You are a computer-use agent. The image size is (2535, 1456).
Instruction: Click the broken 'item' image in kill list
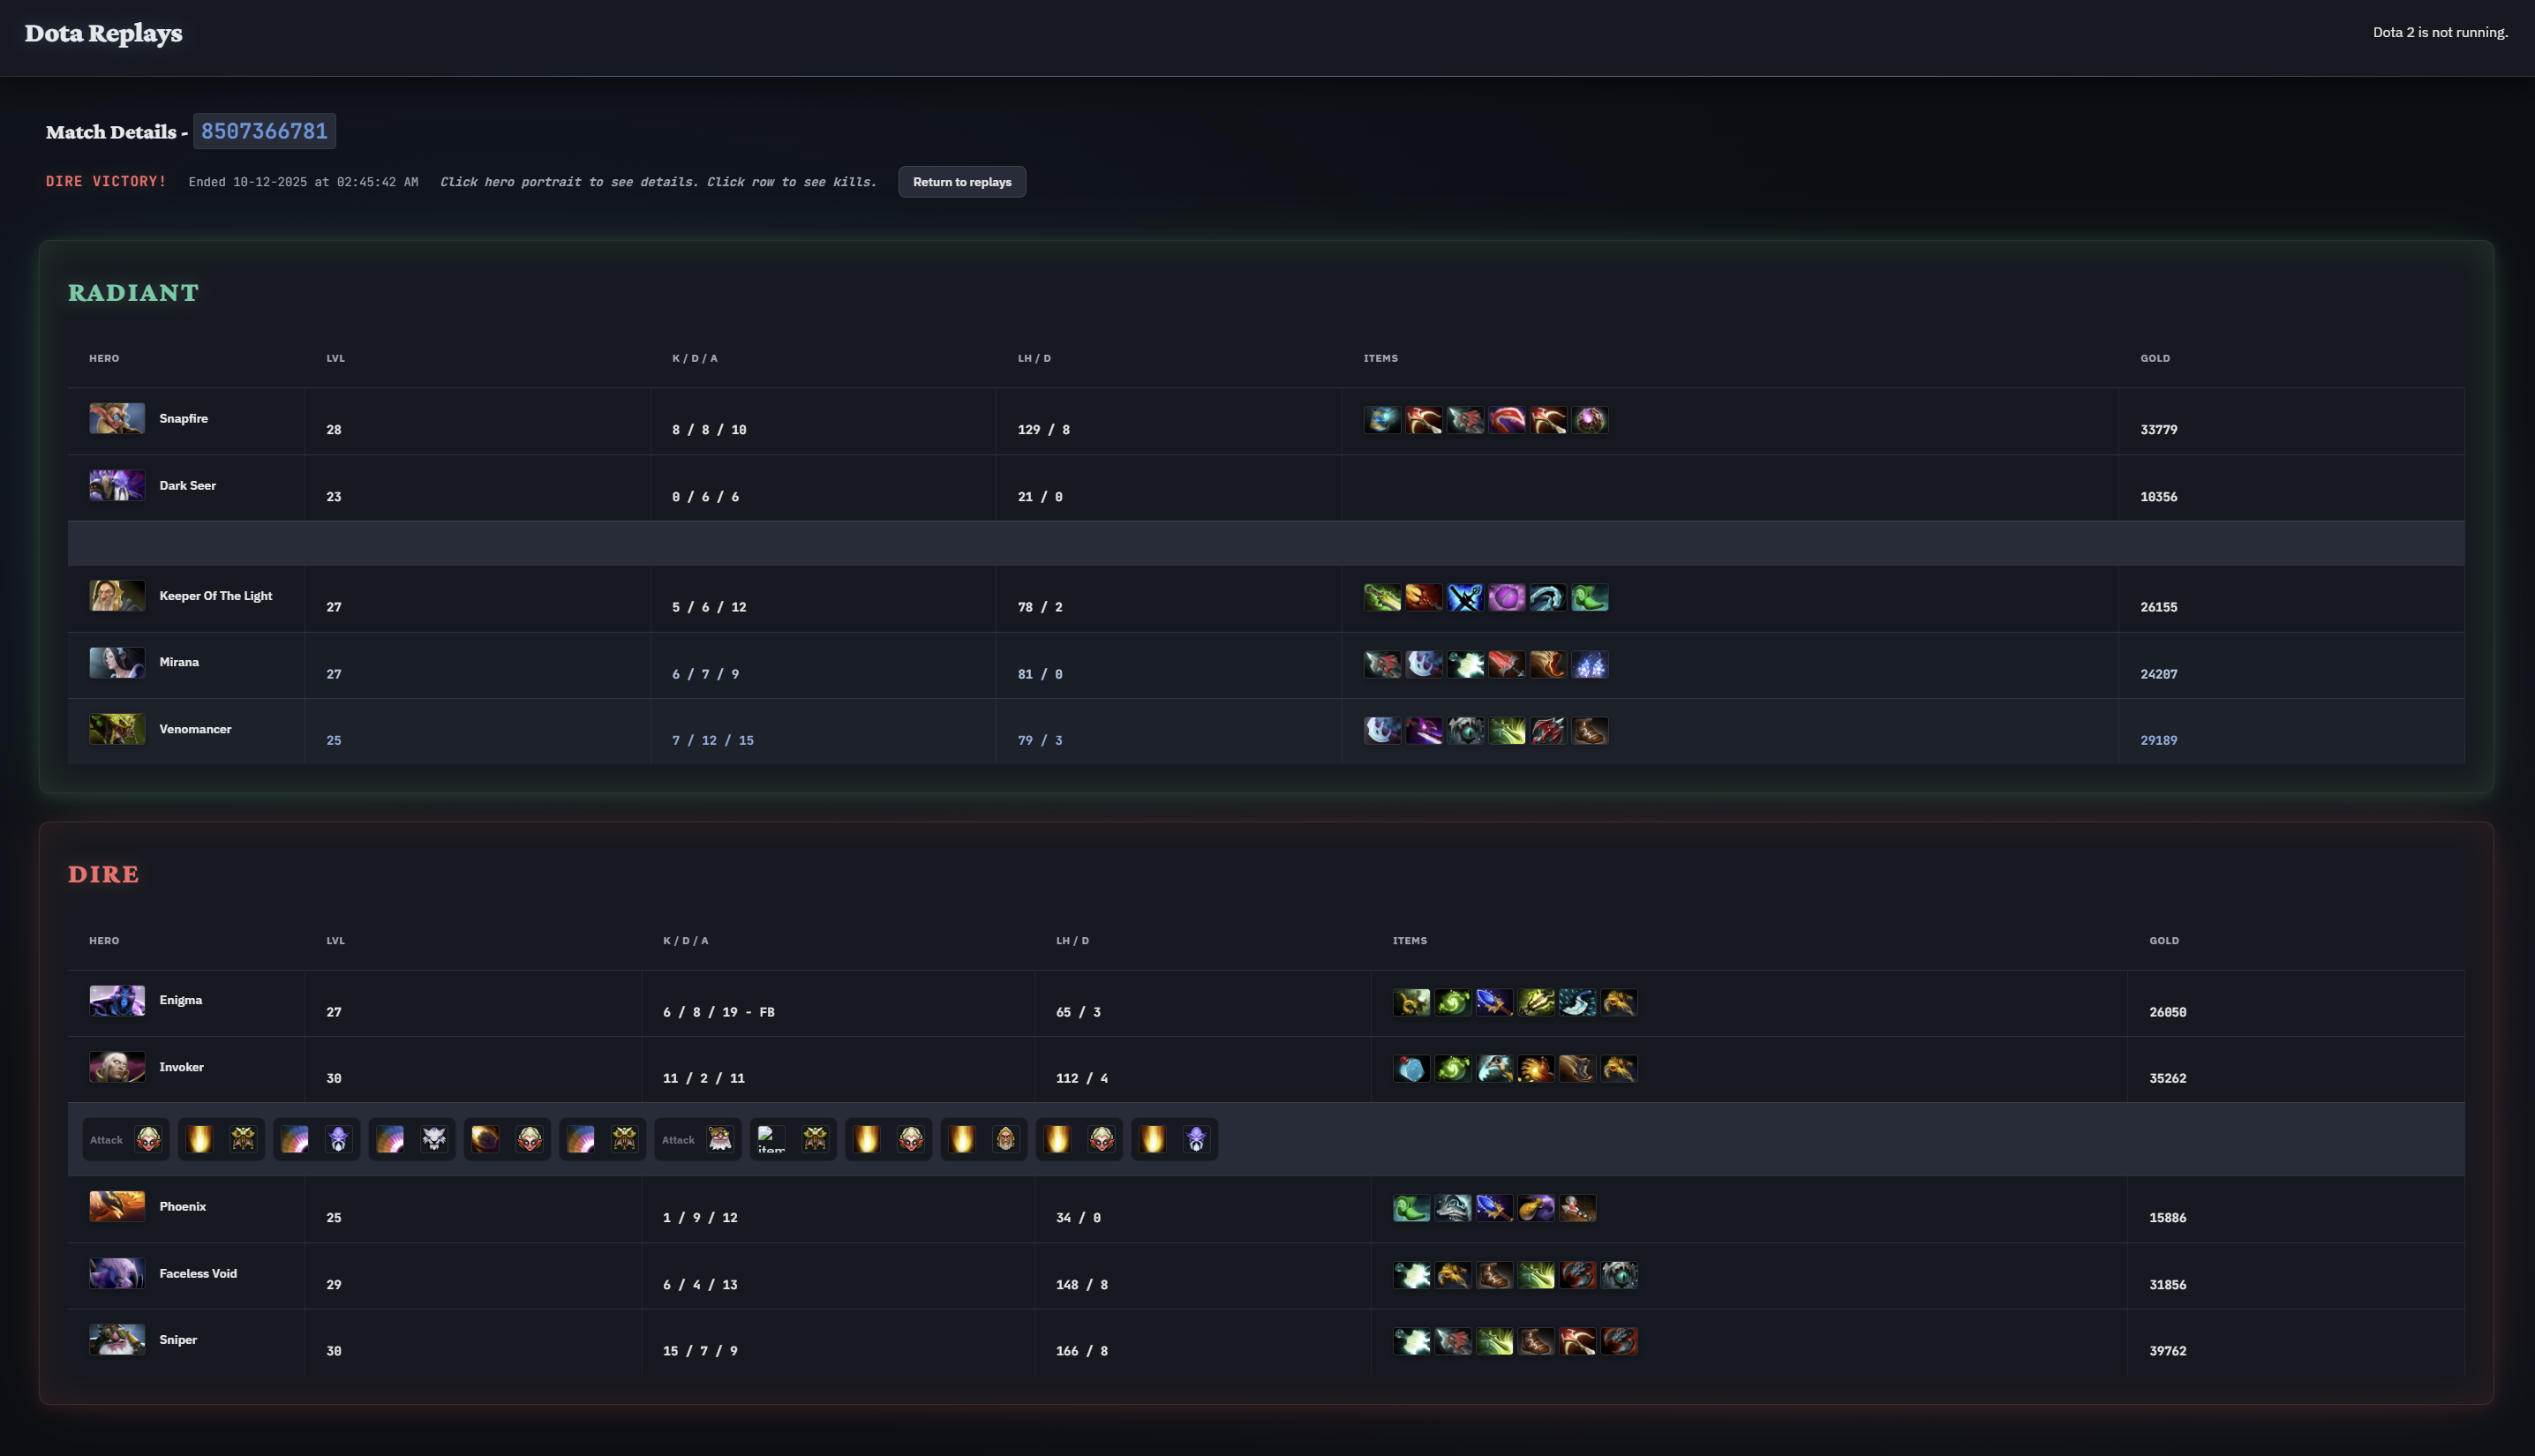(771, 1139)
